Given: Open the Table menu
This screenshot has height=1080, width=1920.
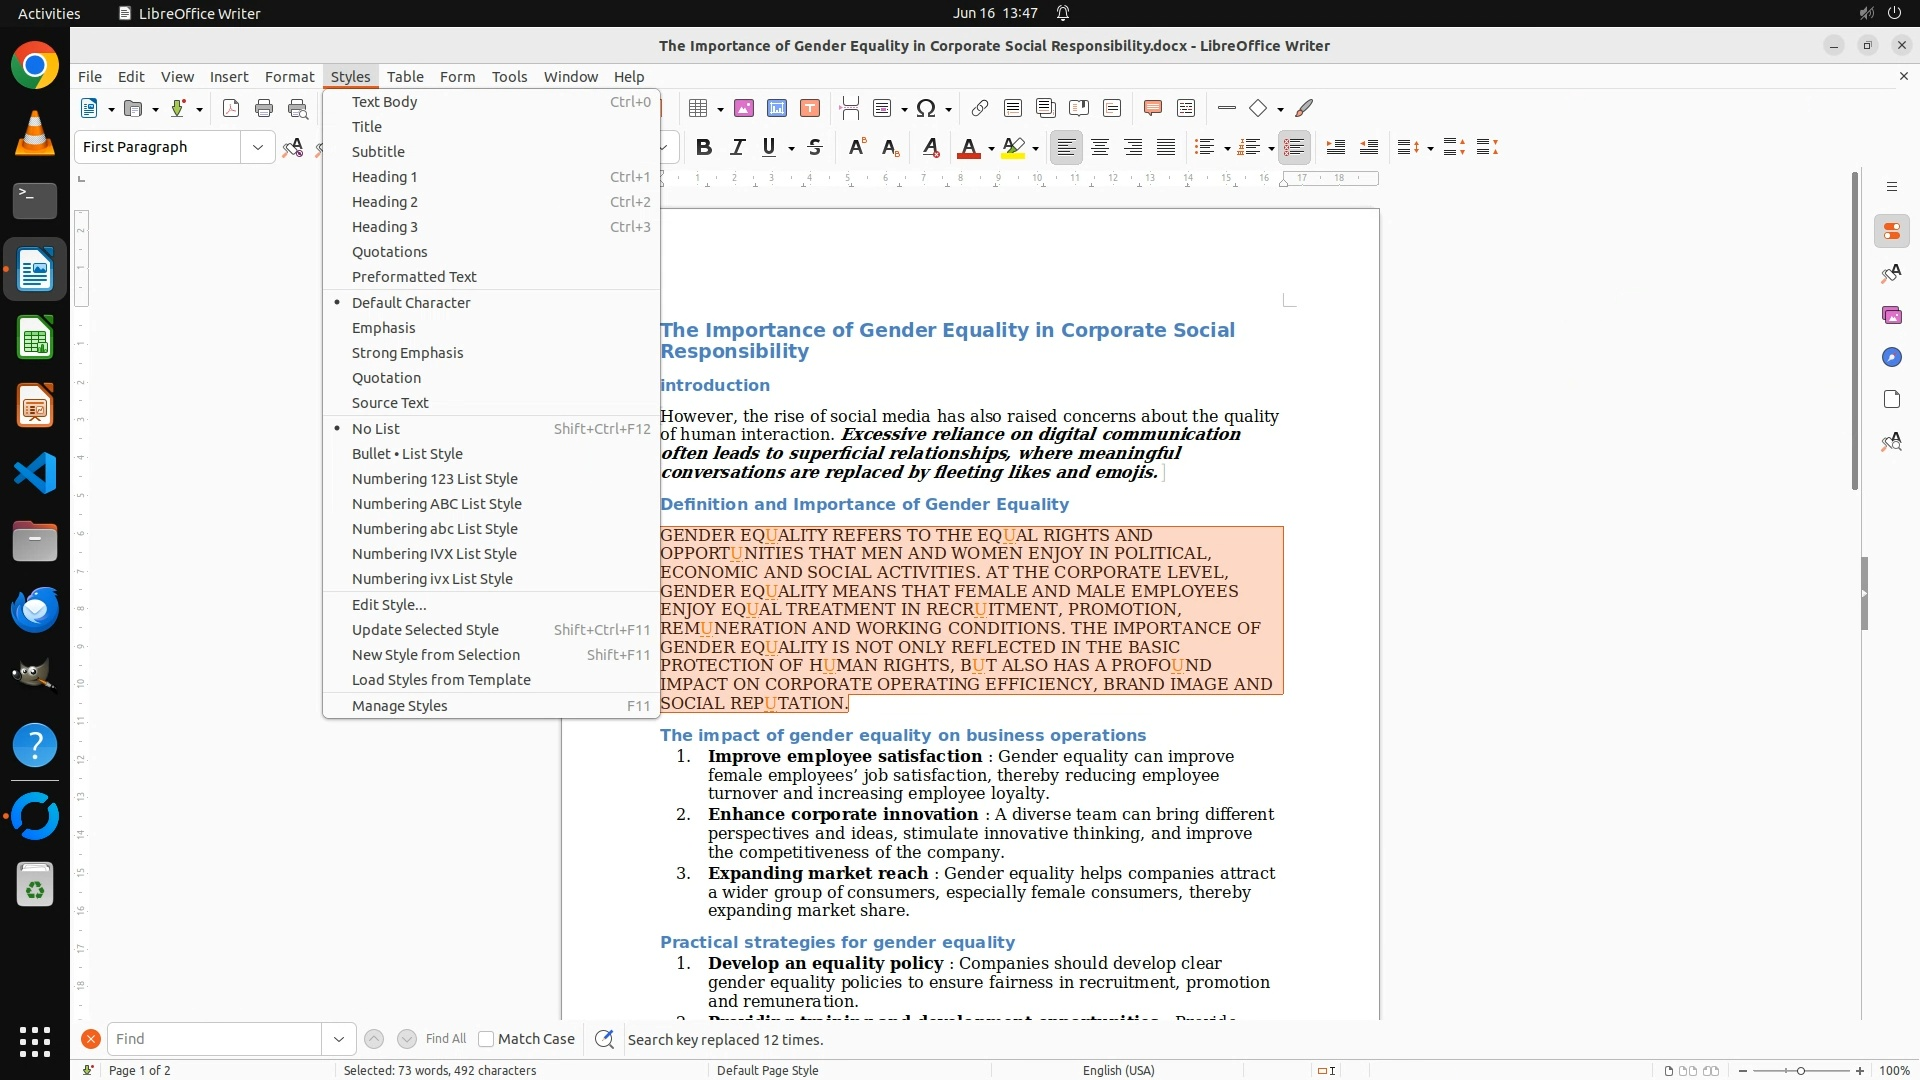Looking at the screenshot, I should click(x=405, y=76).
